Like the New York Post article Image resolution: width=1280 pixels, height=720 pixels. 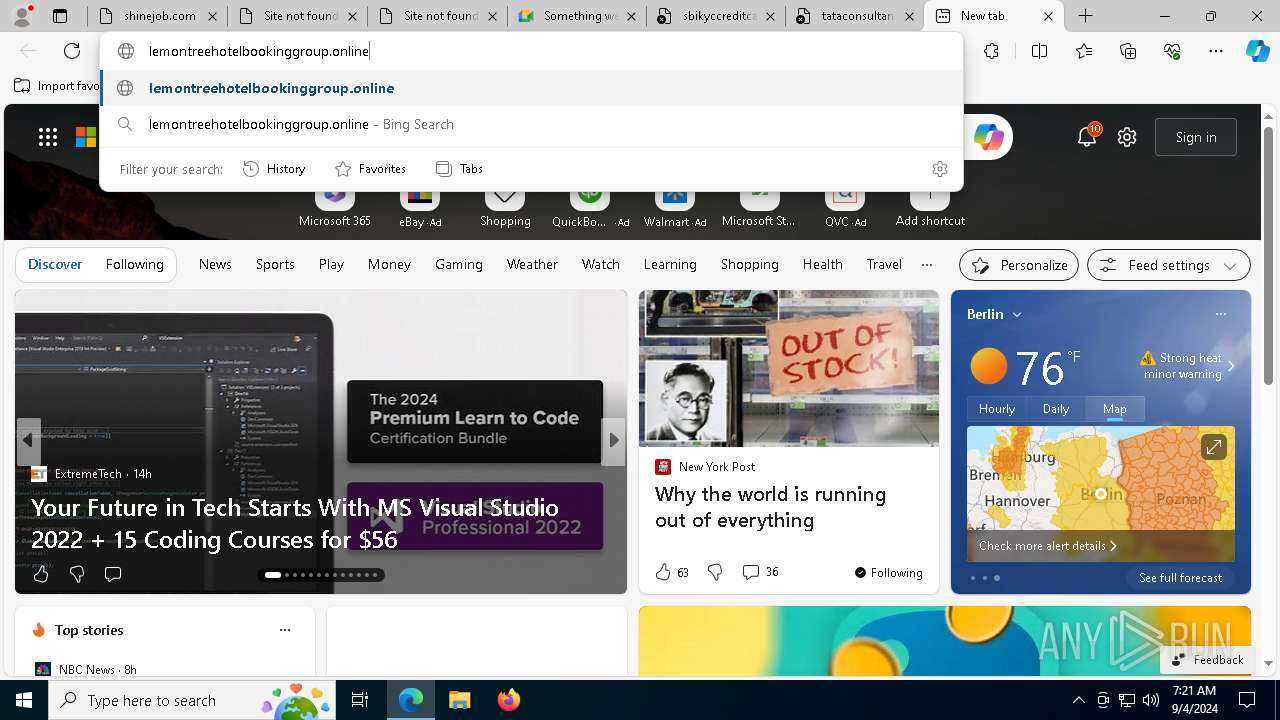pos(663,572)
